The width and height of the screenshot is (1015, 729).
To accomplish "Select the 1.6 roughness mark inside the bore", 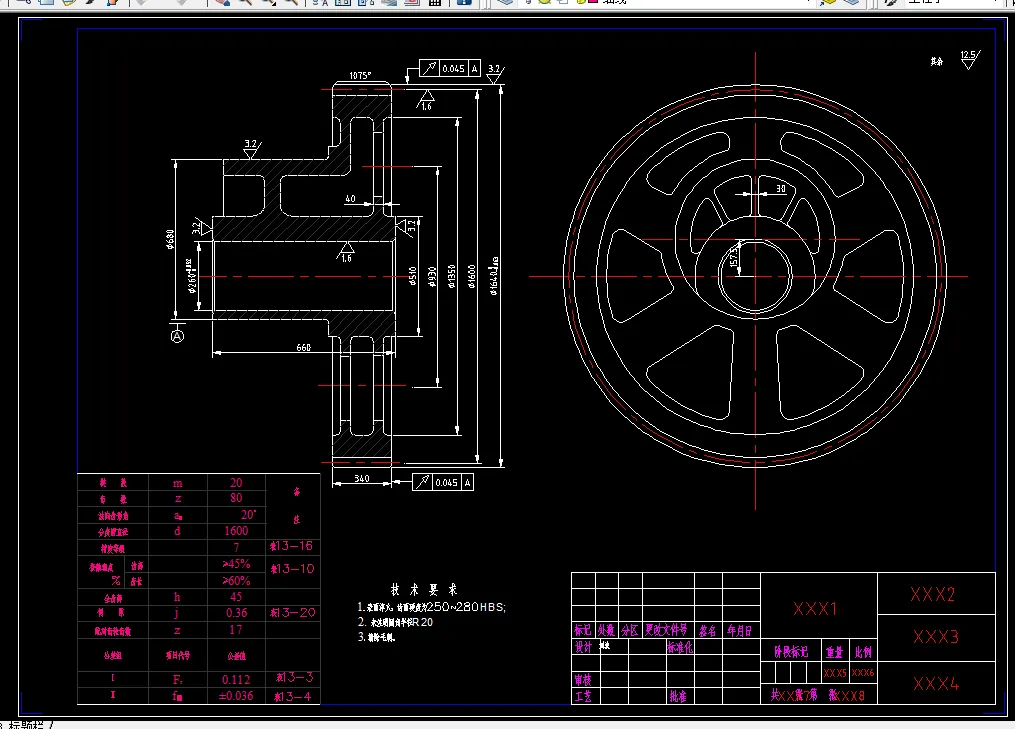I will pyautogui.click(x=347, y=252).
